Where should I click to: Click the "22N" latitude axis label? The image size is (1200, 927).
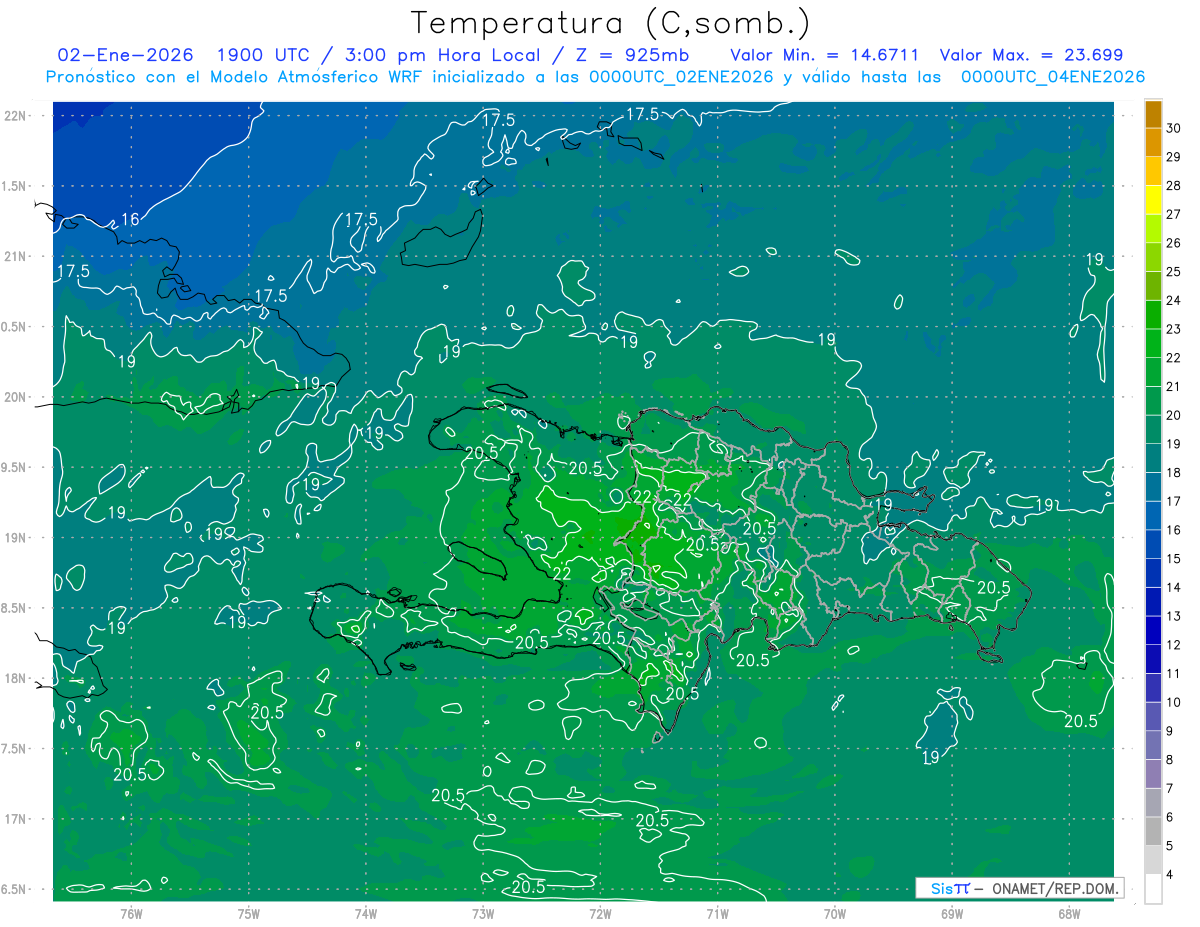pyautogui.click(x=16, y=116)
